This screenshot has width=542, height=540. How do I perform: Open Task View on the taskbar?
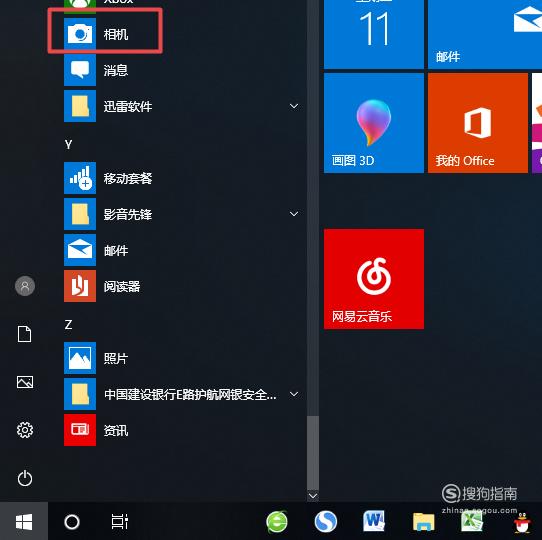click(120, 521)
